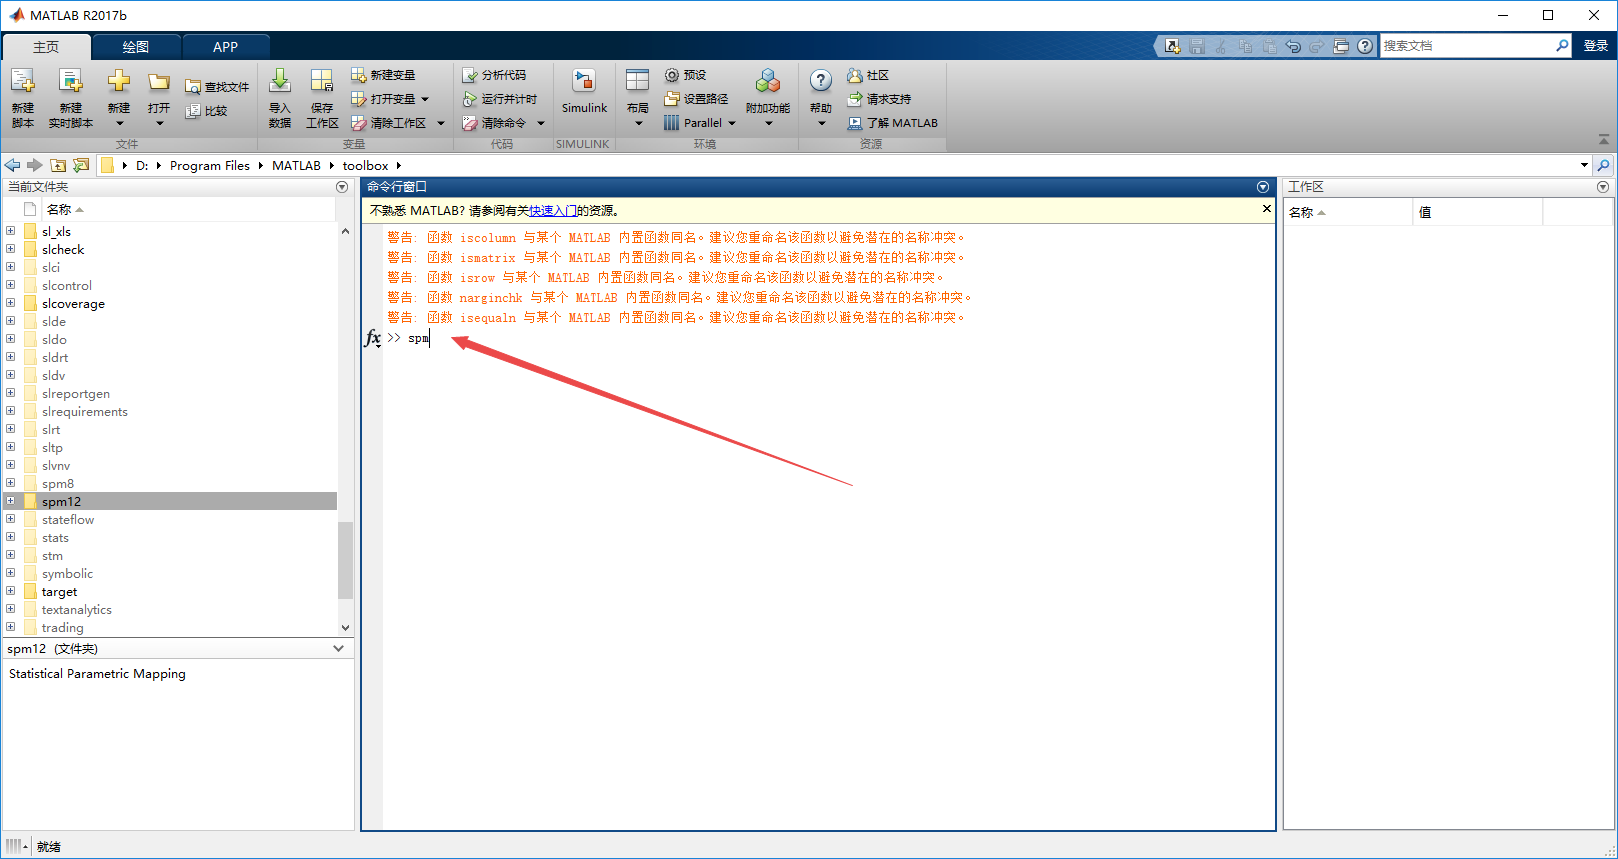Expand the spm12 folder
This screenshot has width=1618, height=859.
pyautogui.click(x=11, y=501)
